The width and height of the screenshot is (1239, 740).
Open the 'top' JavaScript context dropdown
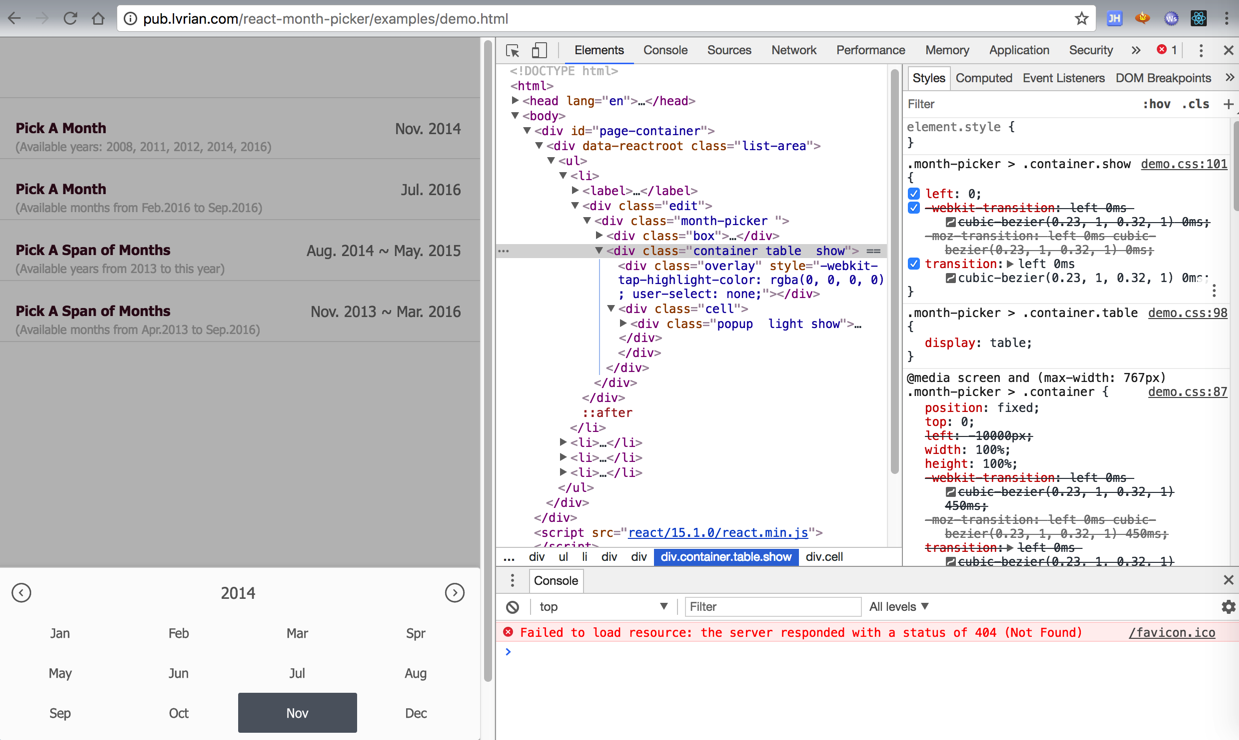coord(603,607)
